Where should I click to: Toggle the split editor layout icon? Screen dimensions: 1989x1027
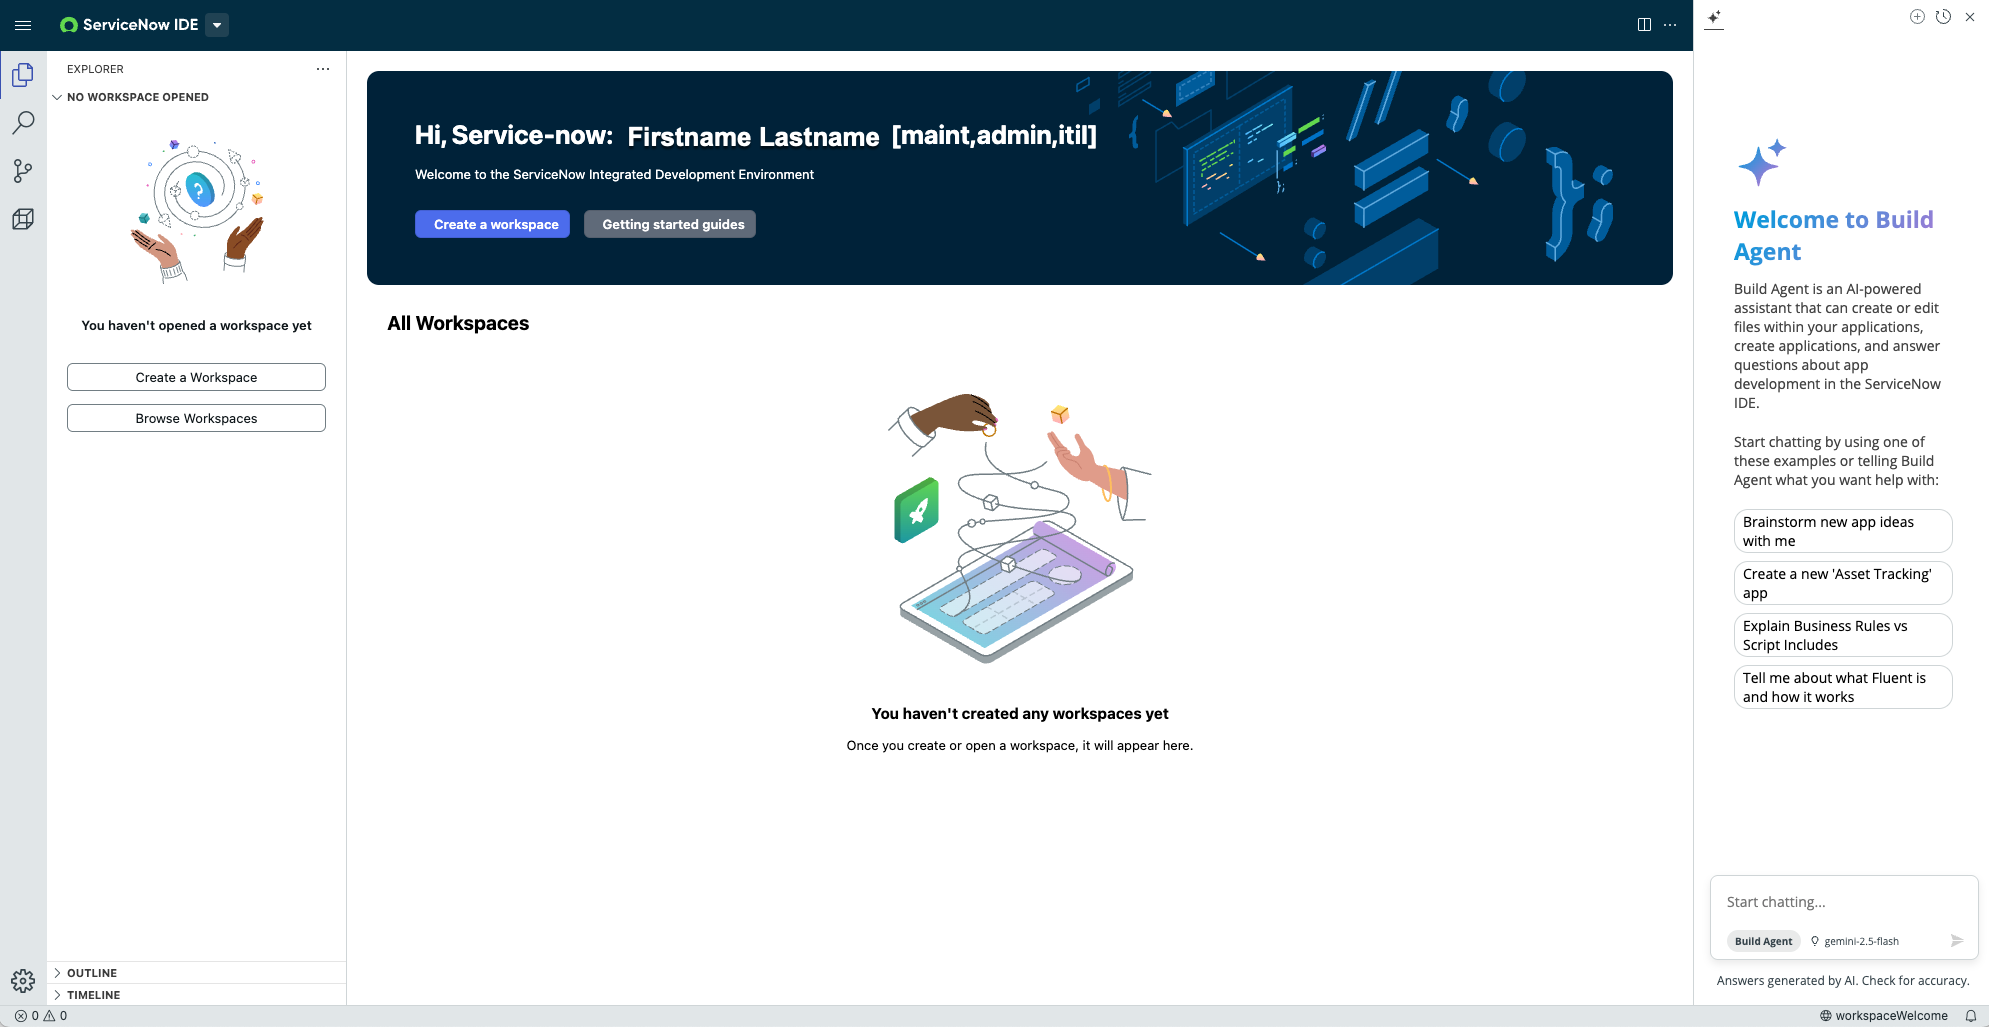[x=1644, y=25]
